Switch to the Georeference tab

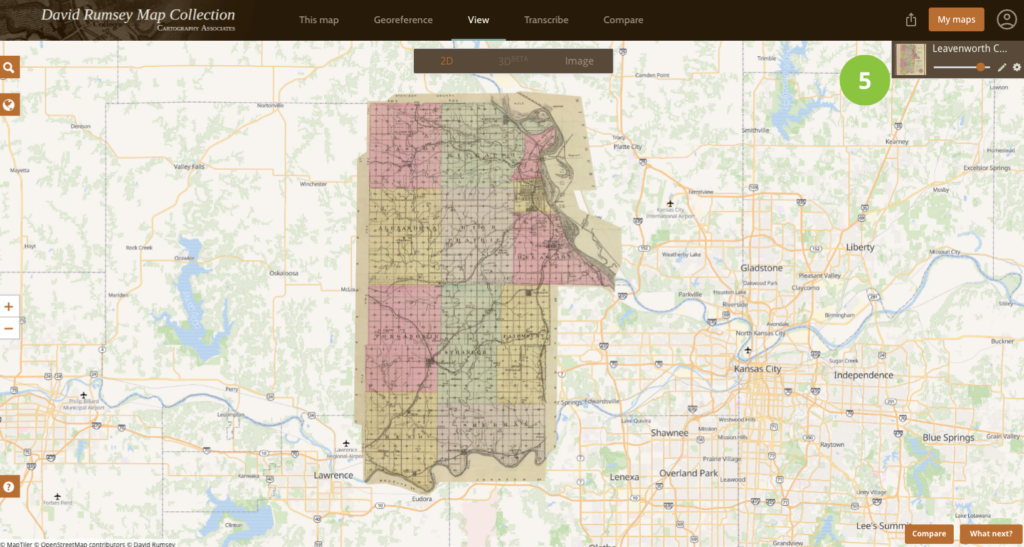[x=403, y=20]
